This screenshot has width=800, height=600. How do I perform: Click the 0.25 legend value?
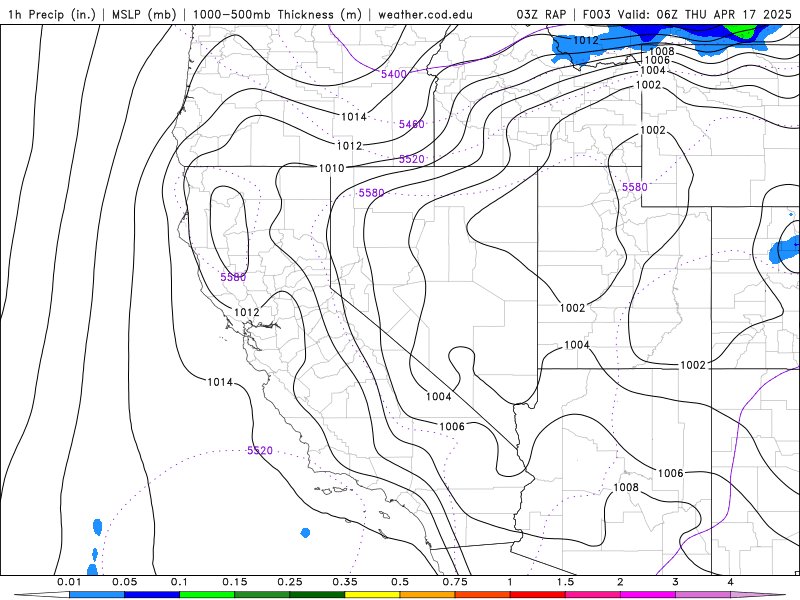pyautogui.click(x=290, y=582)
